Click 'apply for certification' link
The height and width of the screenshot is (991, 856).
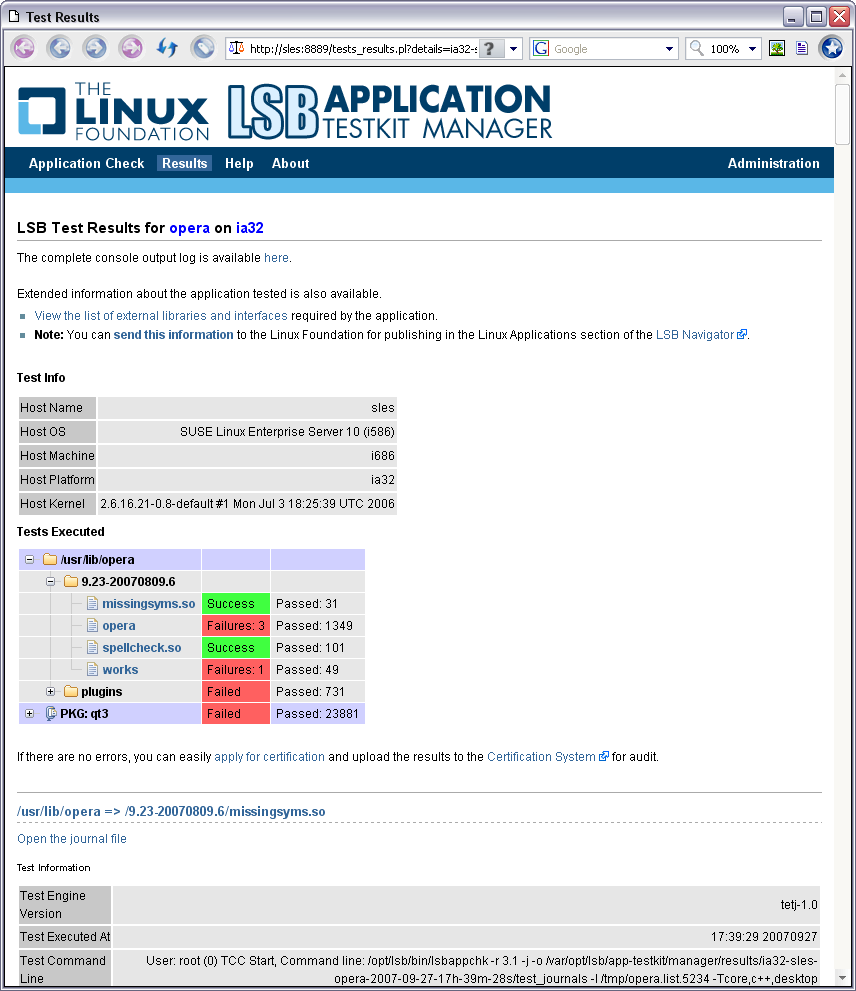pos(269,757)
